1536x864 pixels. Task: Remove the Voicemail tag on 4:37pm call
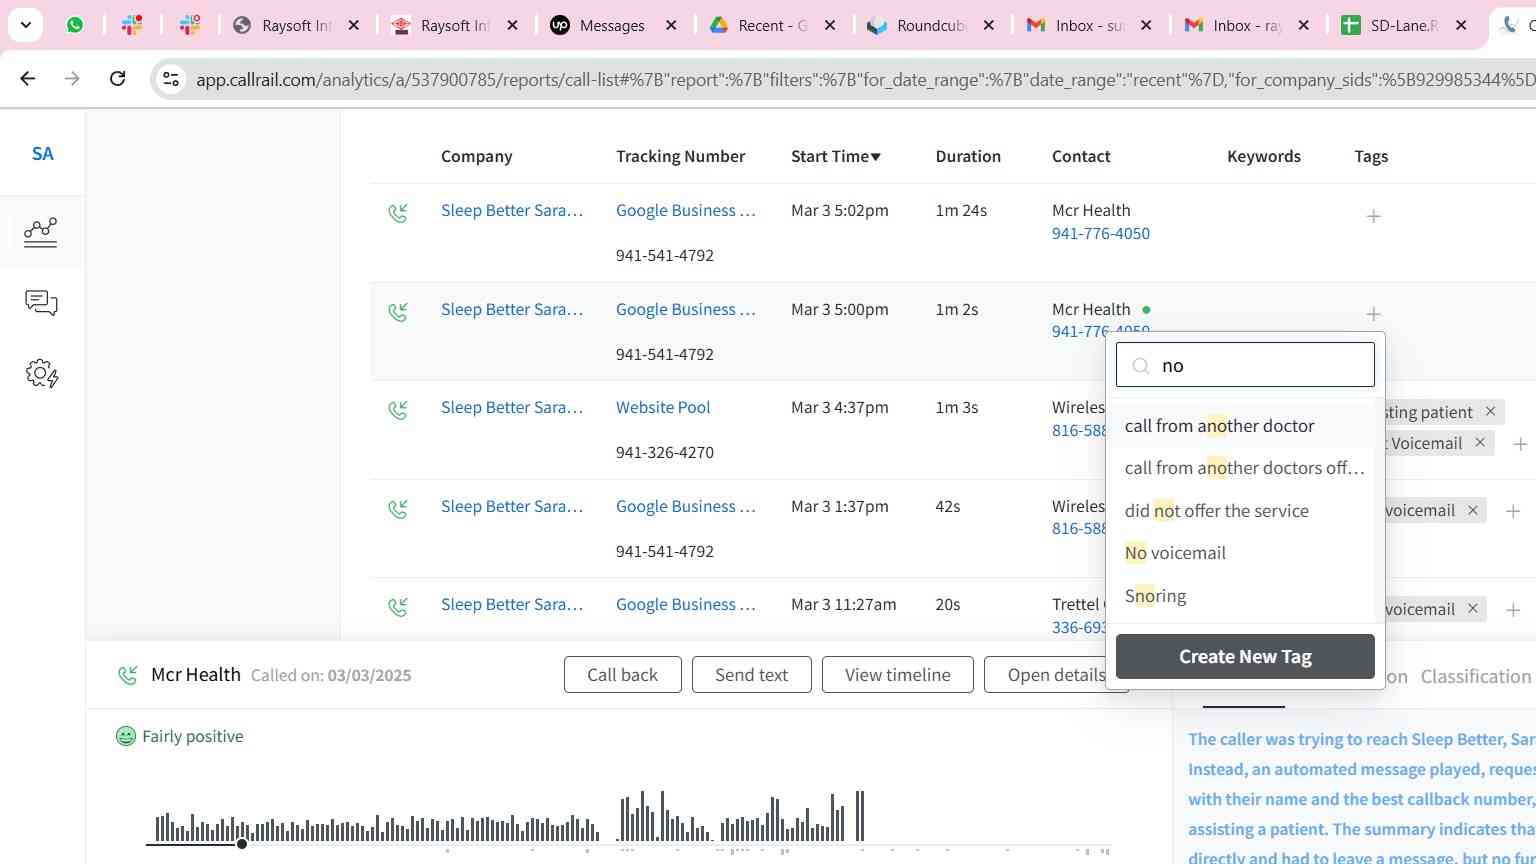1480,443
